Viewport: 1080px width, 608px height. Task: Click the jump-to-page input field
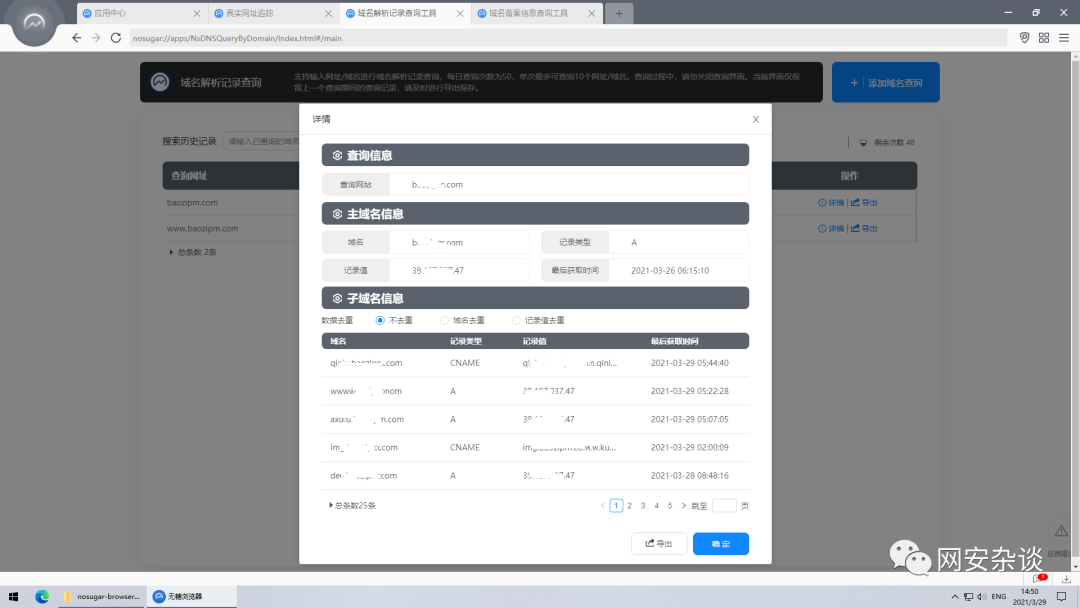[724, 505]
